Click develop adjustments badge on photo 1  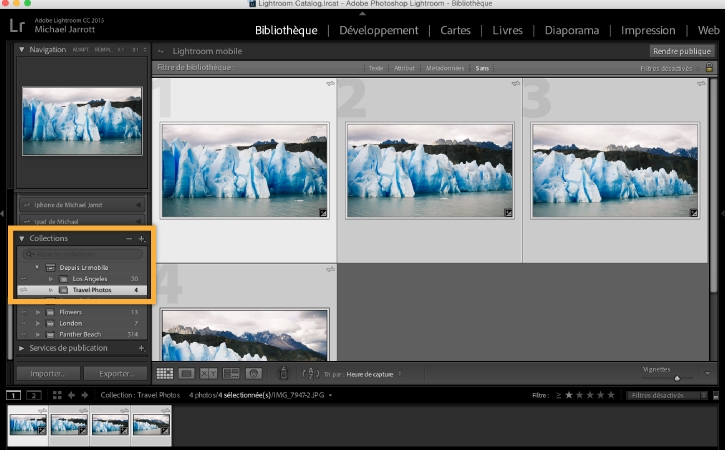(323, 213)
